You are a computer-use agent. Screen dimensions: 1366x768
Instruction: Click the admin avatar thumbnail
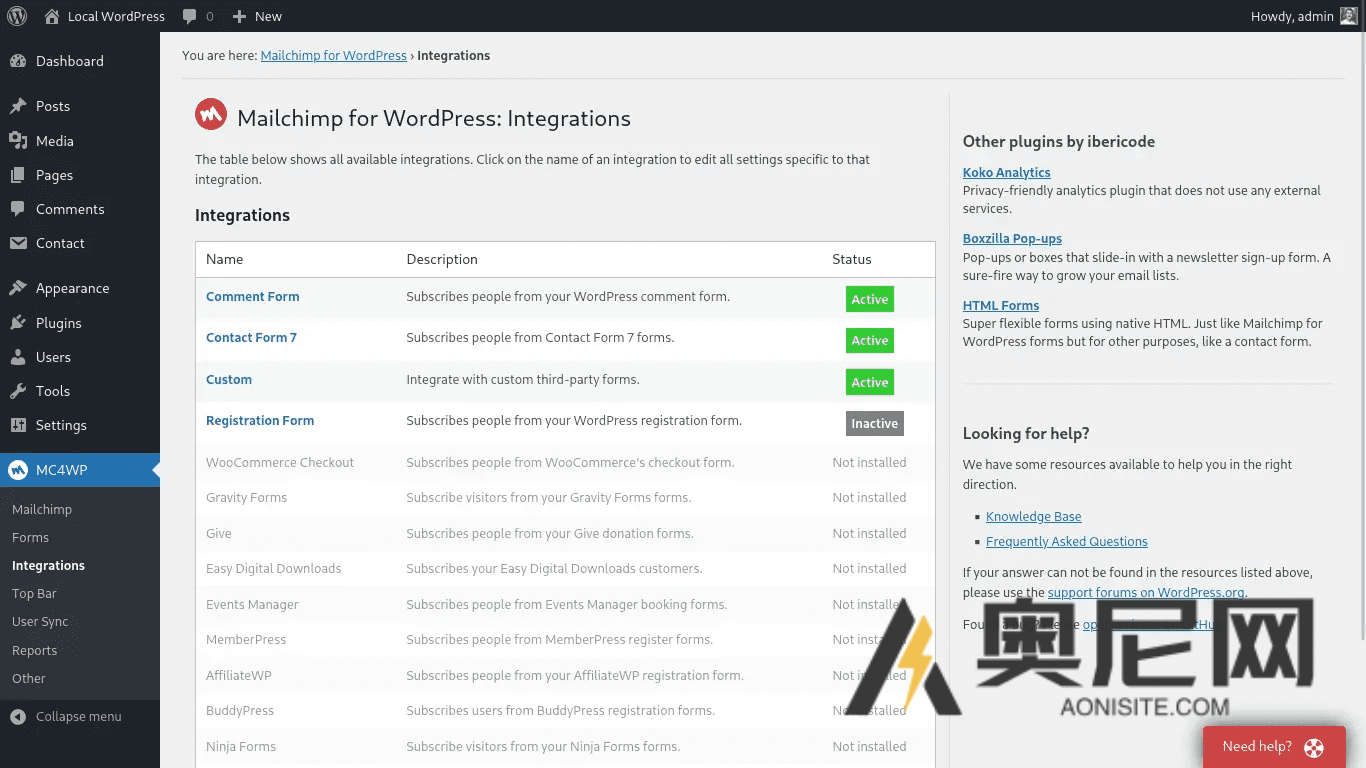1349,16
